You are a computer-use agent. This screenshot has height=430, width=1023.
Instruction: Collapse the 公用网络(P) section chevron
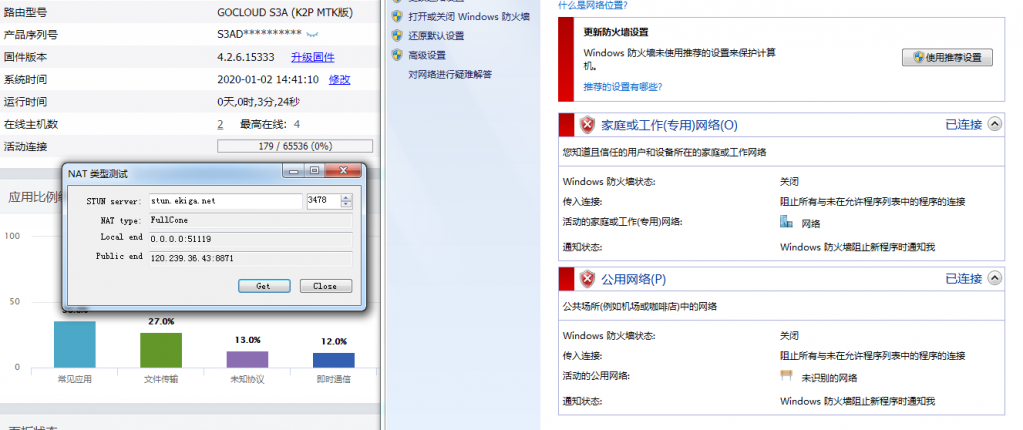pos(994,279)
